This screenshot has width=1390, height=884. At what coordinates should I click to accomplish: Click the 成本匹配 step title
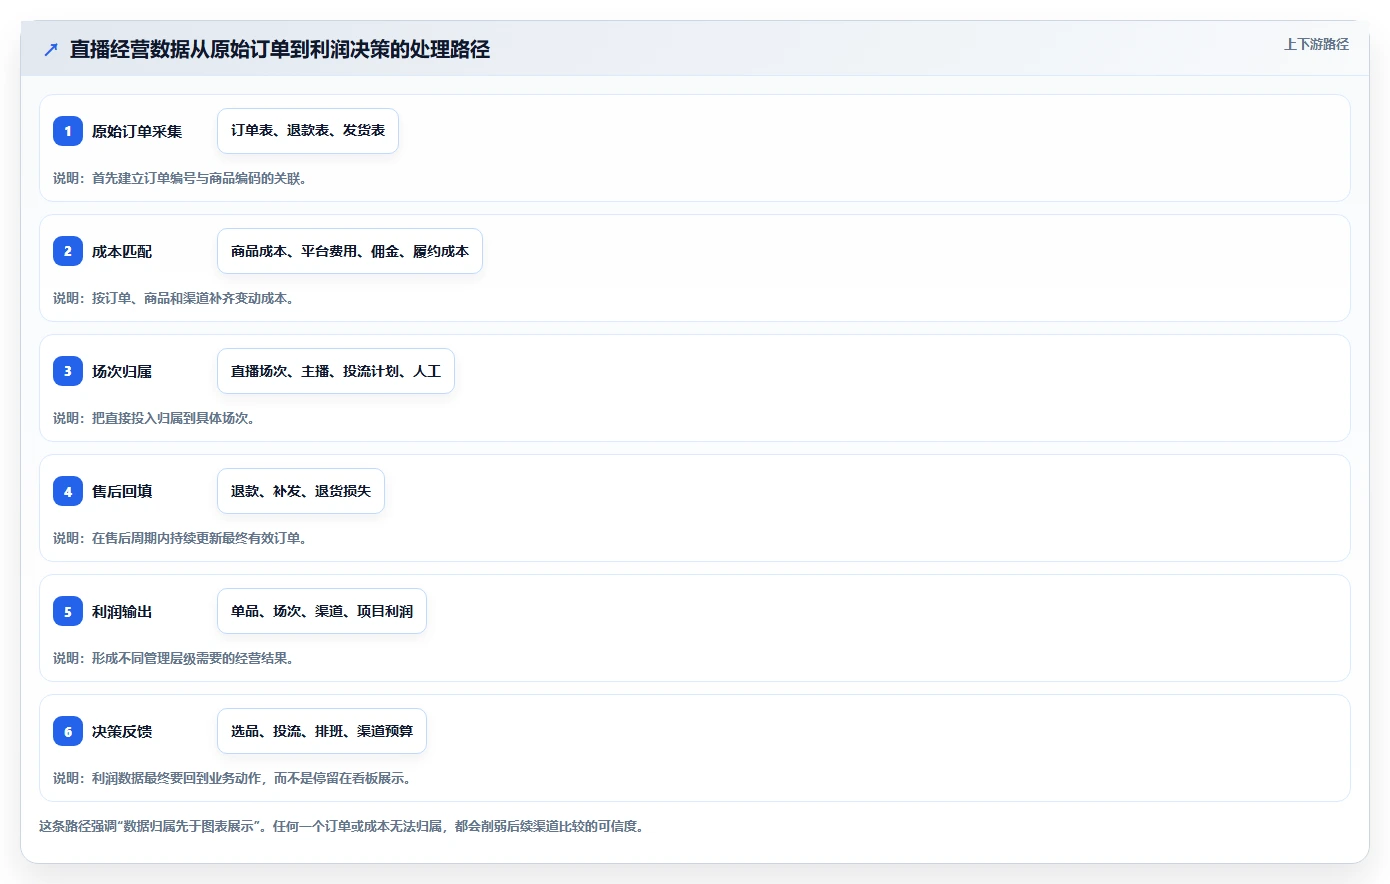122,251
